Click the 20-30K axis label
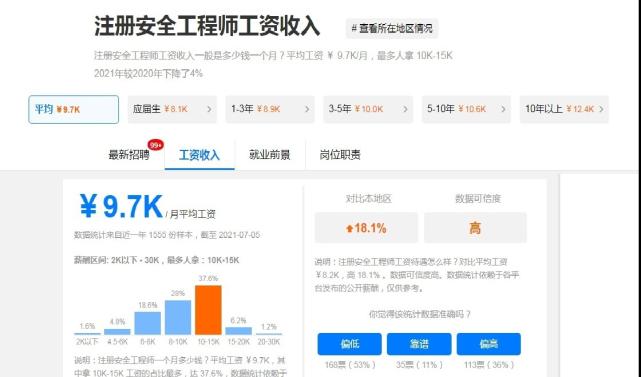Viewport: 641px width, 377px height. click(269, 341)
